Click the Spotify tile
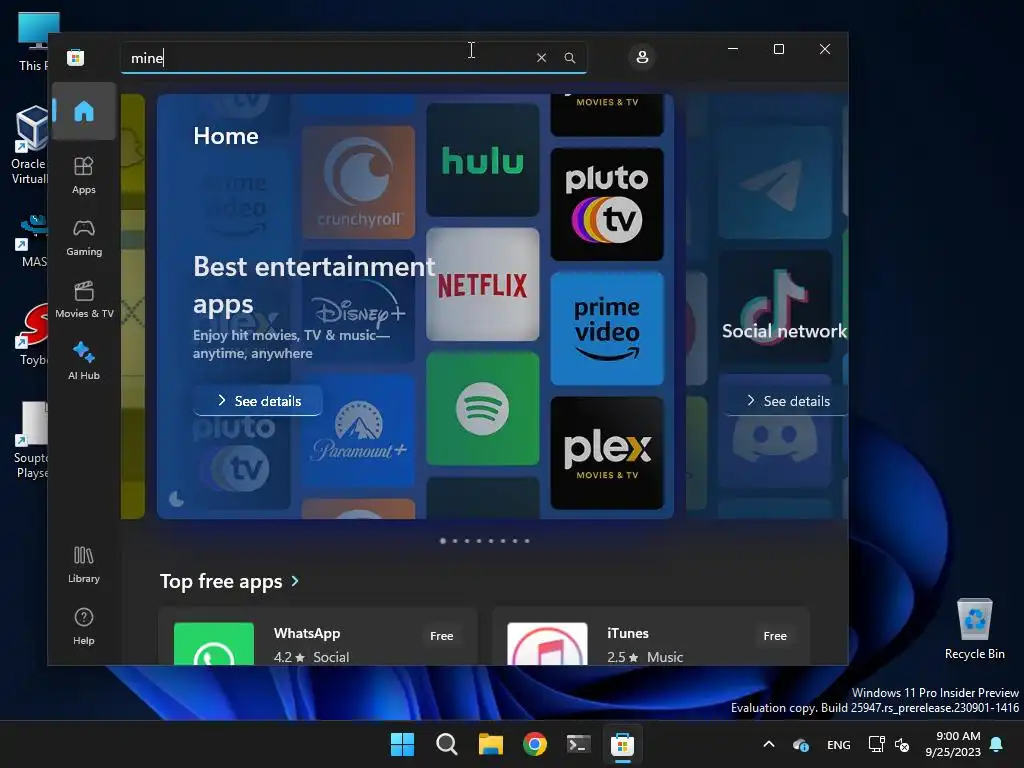The image size is (1024, 768). pos(483,409)
